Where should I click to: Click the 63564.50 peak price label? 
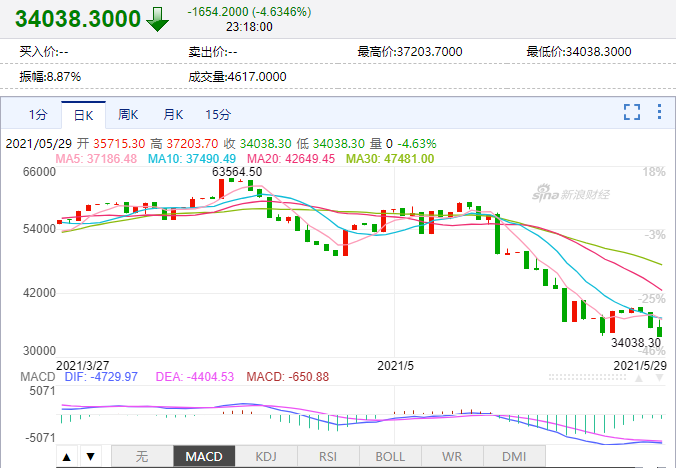pyautogui.click(x=237, y=172)
